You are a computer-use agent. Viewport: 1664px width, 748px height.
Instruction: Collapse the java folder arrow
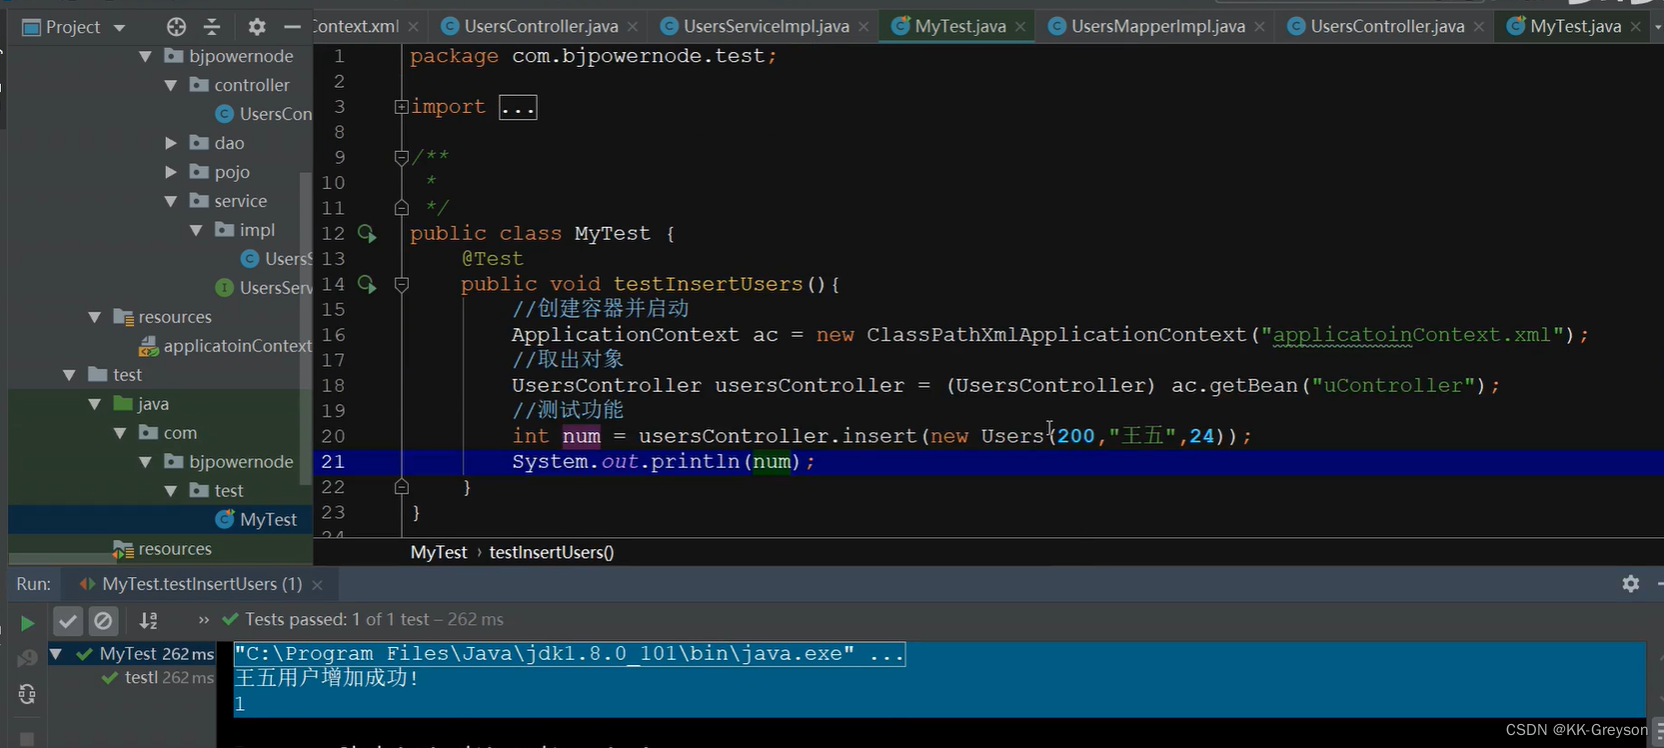point(95,405)
